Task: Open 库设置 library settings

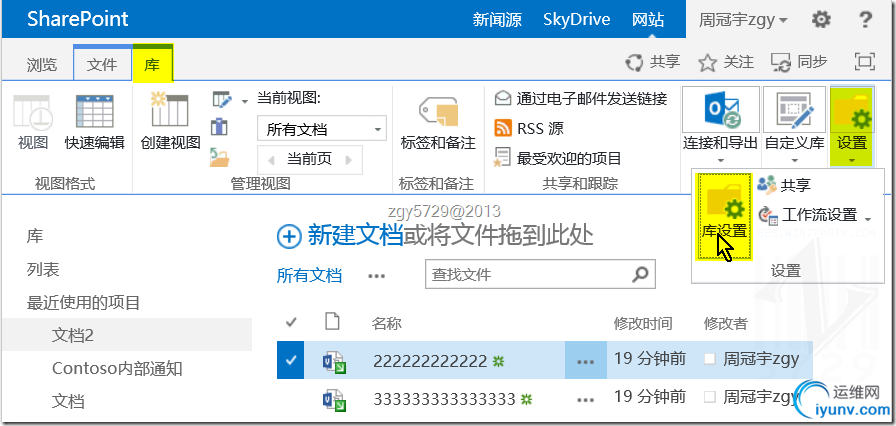Action: tap(723, 216)
